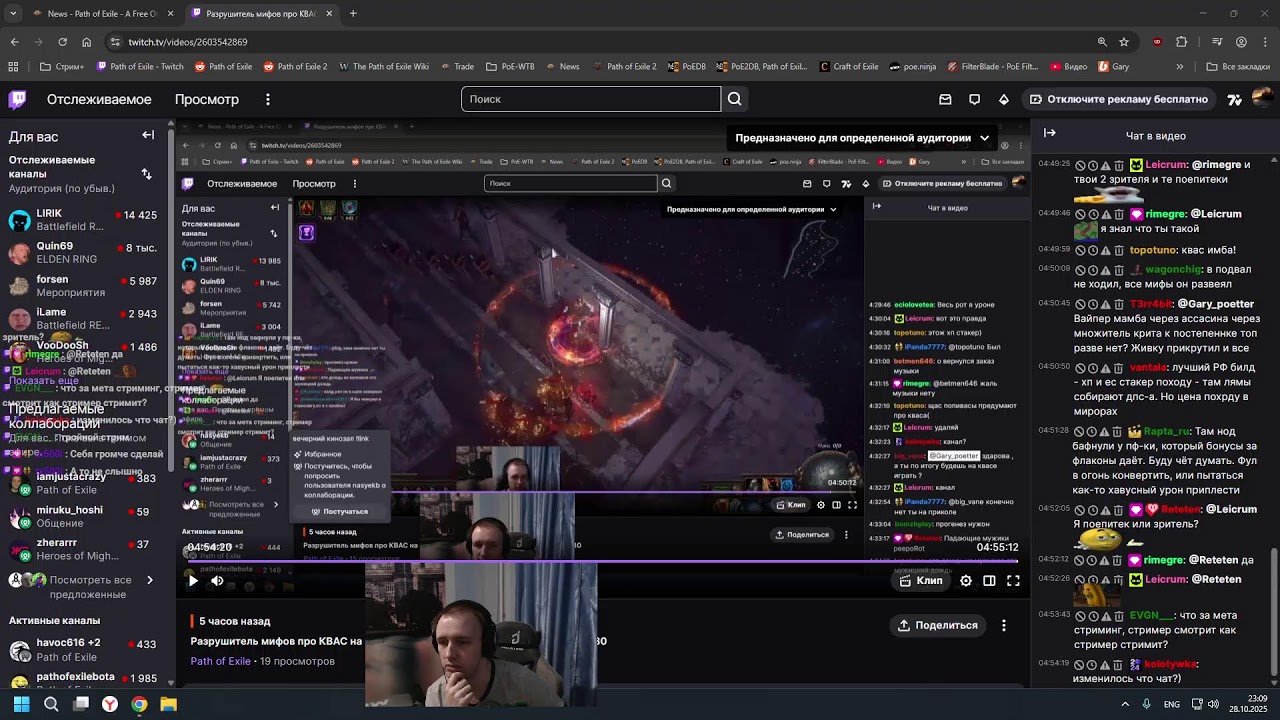Viewport: 1280px width, 720px height.
Task: Click the Bits diamond icon in Twitch header
Action: coord(1004,99)
